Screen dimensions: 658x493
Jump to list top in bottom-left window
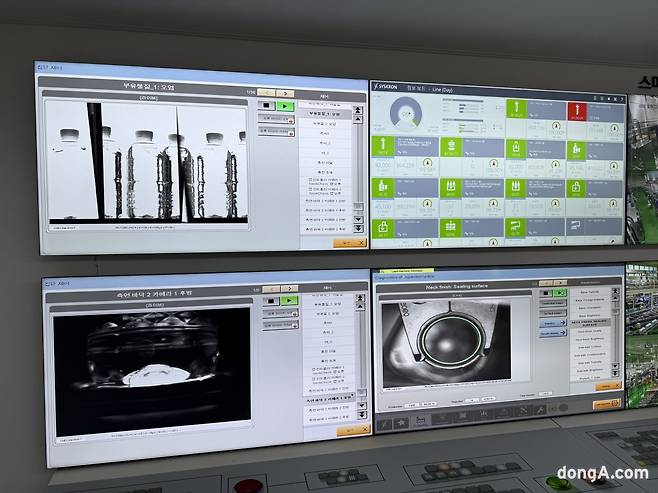pyautogui.click(x=360, y=297)
